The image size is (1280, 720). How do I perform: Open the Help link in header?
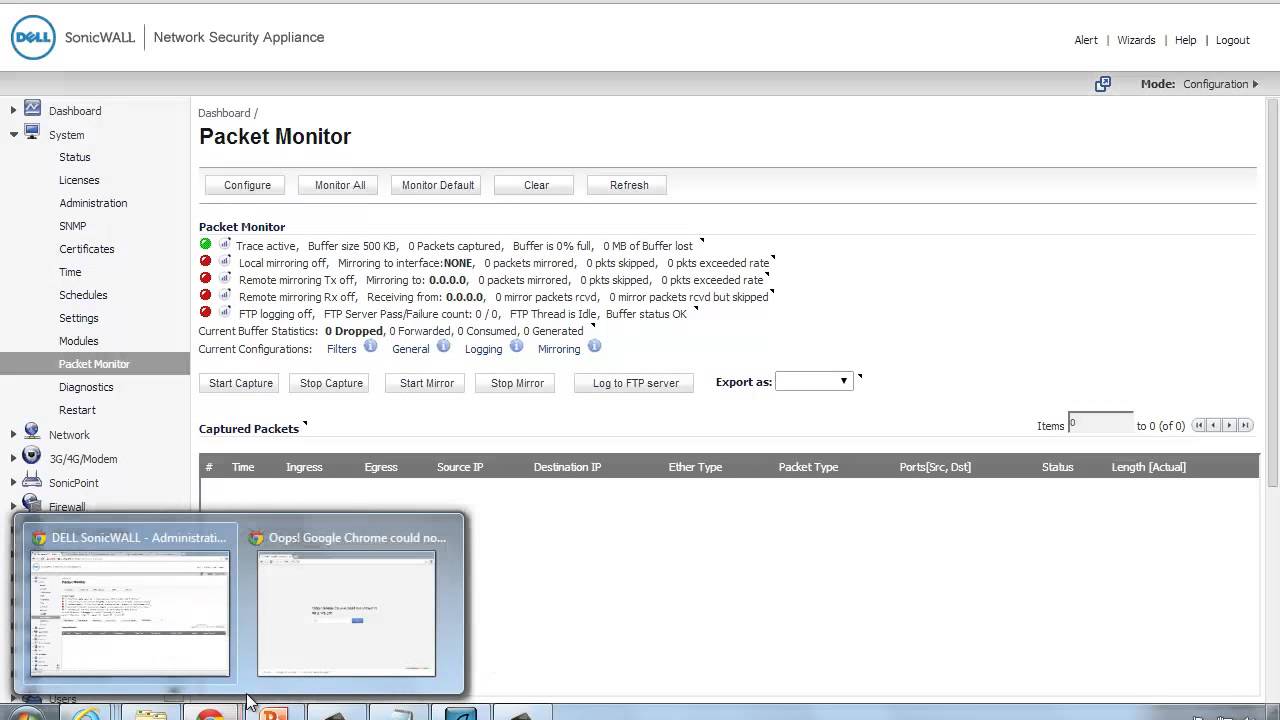point(1185,40)
